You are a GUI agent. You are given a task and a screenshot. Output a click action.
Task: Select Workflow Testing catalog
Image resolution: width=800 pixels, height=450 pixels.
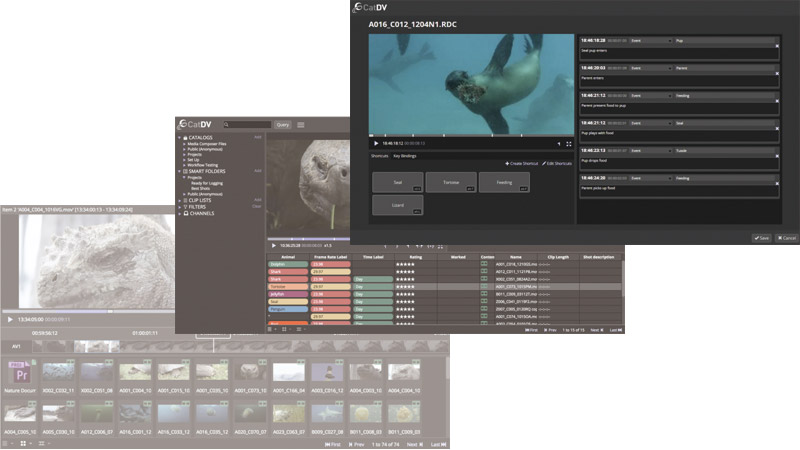(203, 165)
